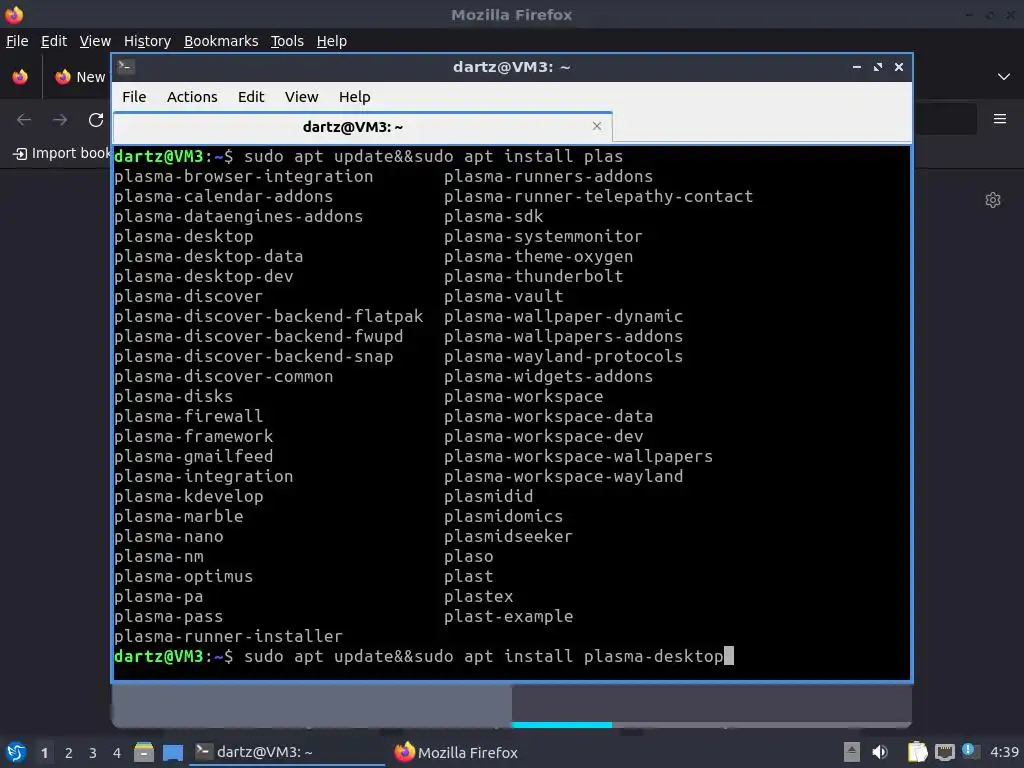Click Firefox back arrow button
The height and width of the screenshot is (768, 1024).
click(x=24, y=120)
